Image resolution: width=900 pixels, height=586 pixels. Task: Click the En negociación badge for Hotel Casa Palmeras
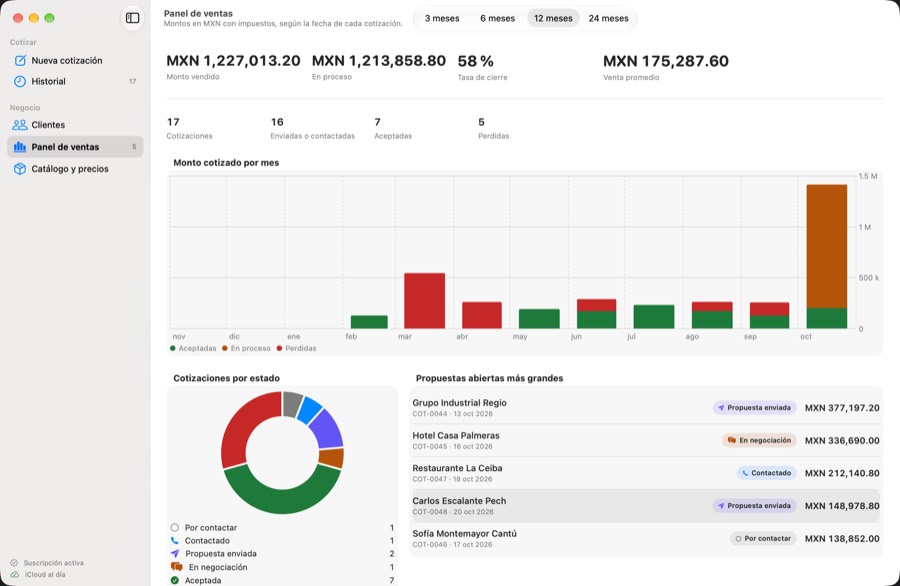(x=759, y=440)
